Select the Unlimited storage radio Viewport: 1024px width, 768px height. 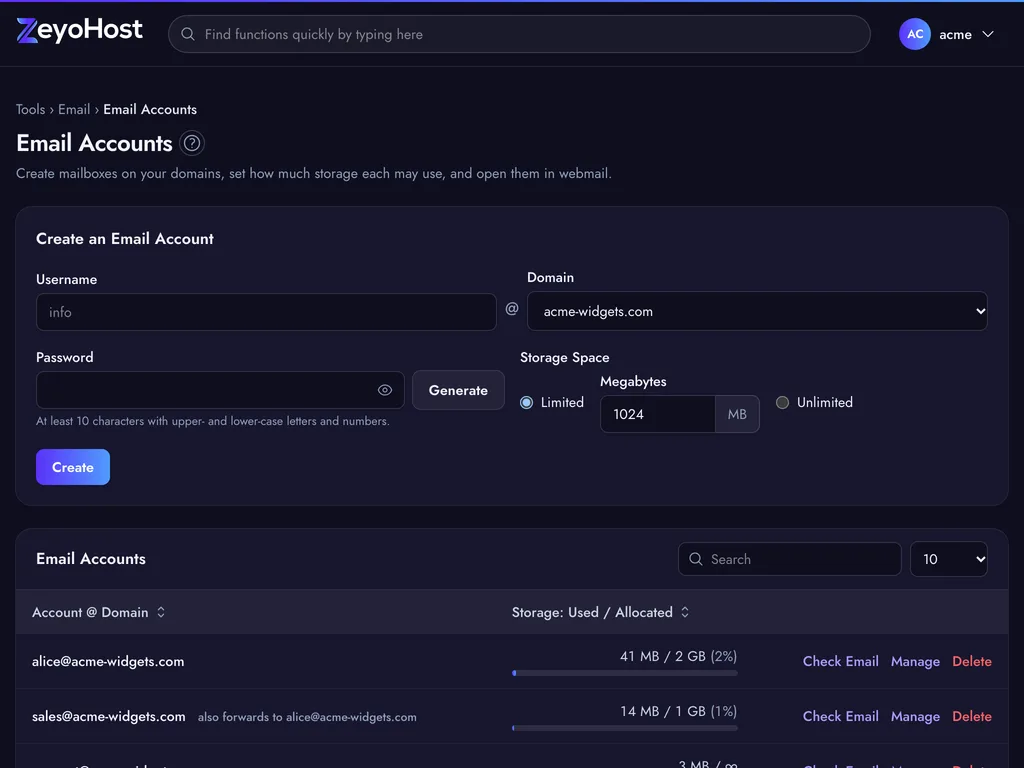(782, 402)
